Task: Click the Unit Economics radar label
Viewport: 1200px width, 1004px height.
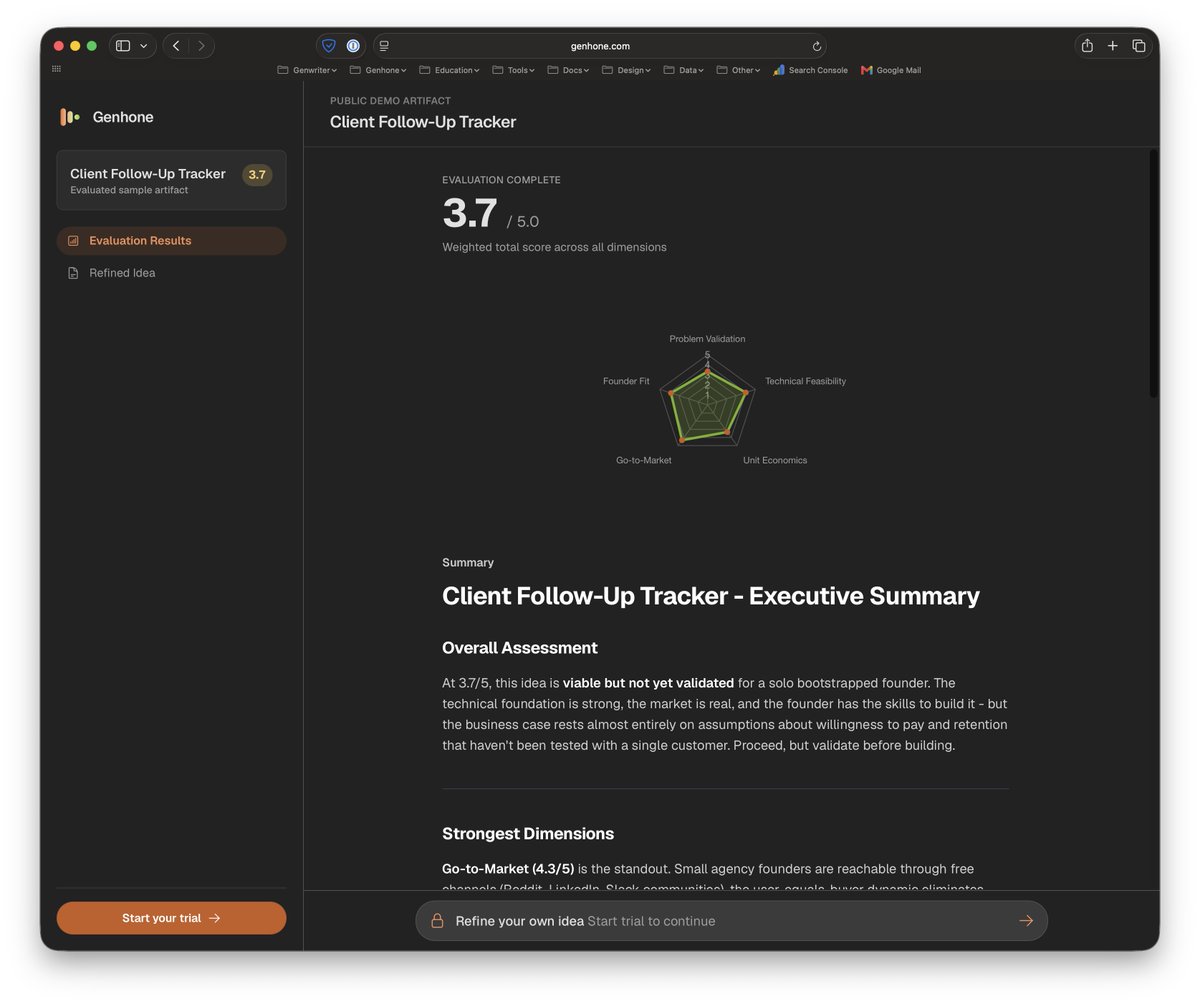Action: [x=775, y=460]
